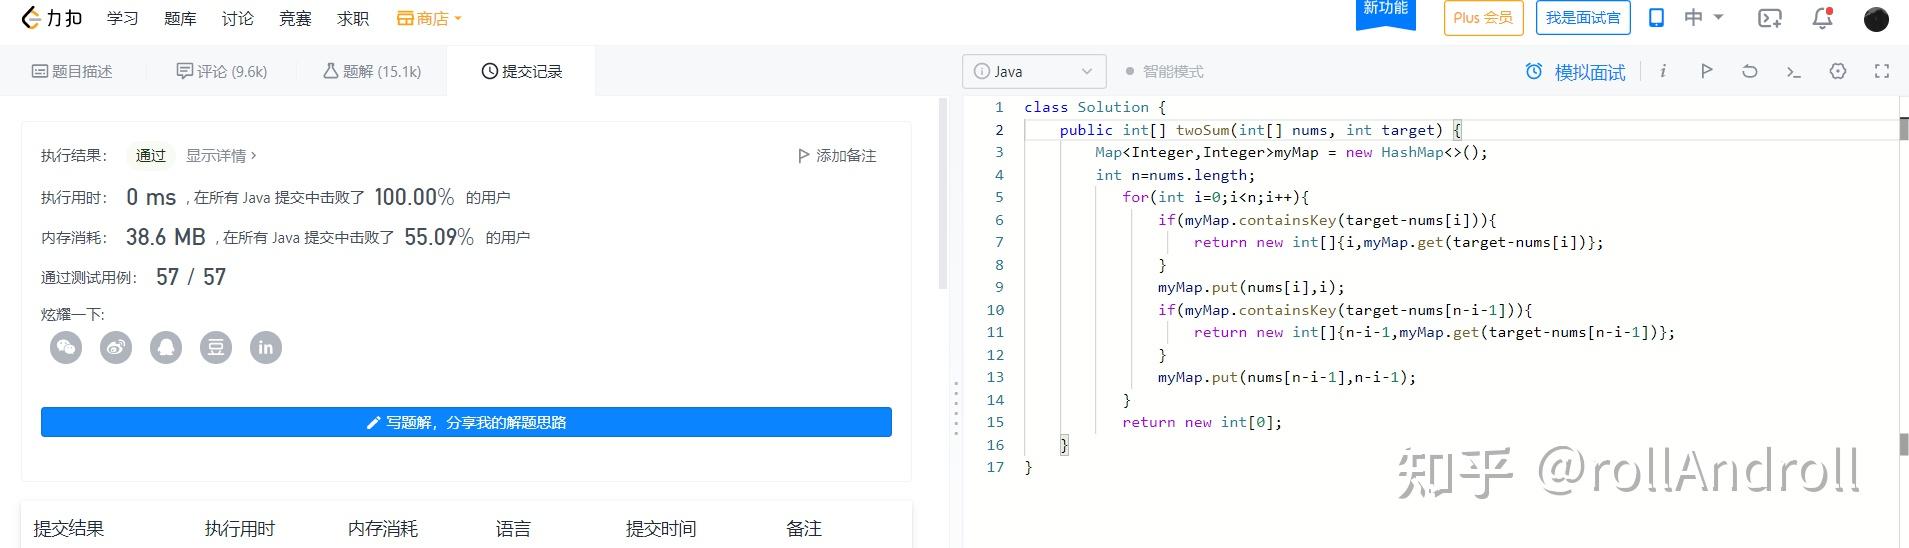Open the 中 language switch dropdown
The height and width of the screenshot is (548, 1909).
pyautogui.click(x=1704, y=18)
